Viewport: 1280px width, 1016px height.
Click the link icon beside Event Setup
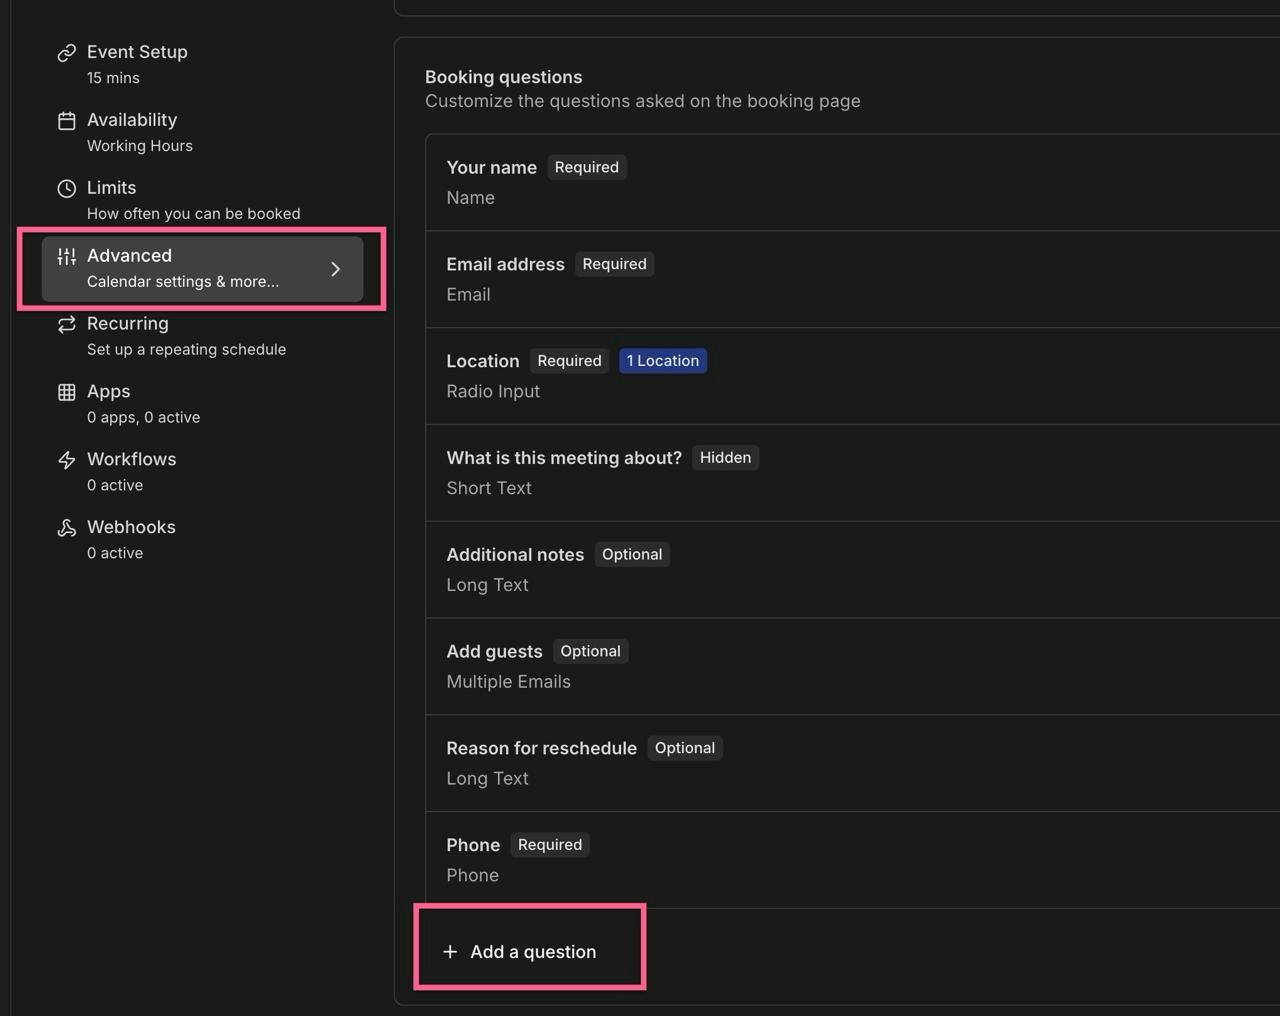[x=66, y=51]
